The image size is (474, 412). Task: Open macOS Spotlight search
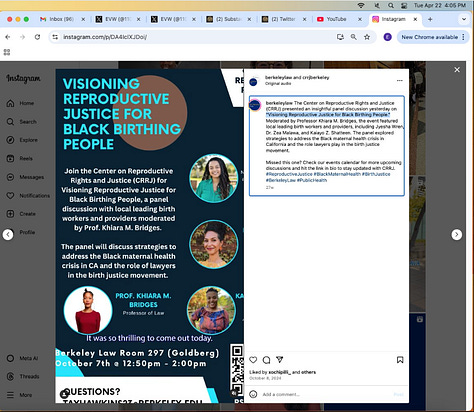(x=391, y=5)
